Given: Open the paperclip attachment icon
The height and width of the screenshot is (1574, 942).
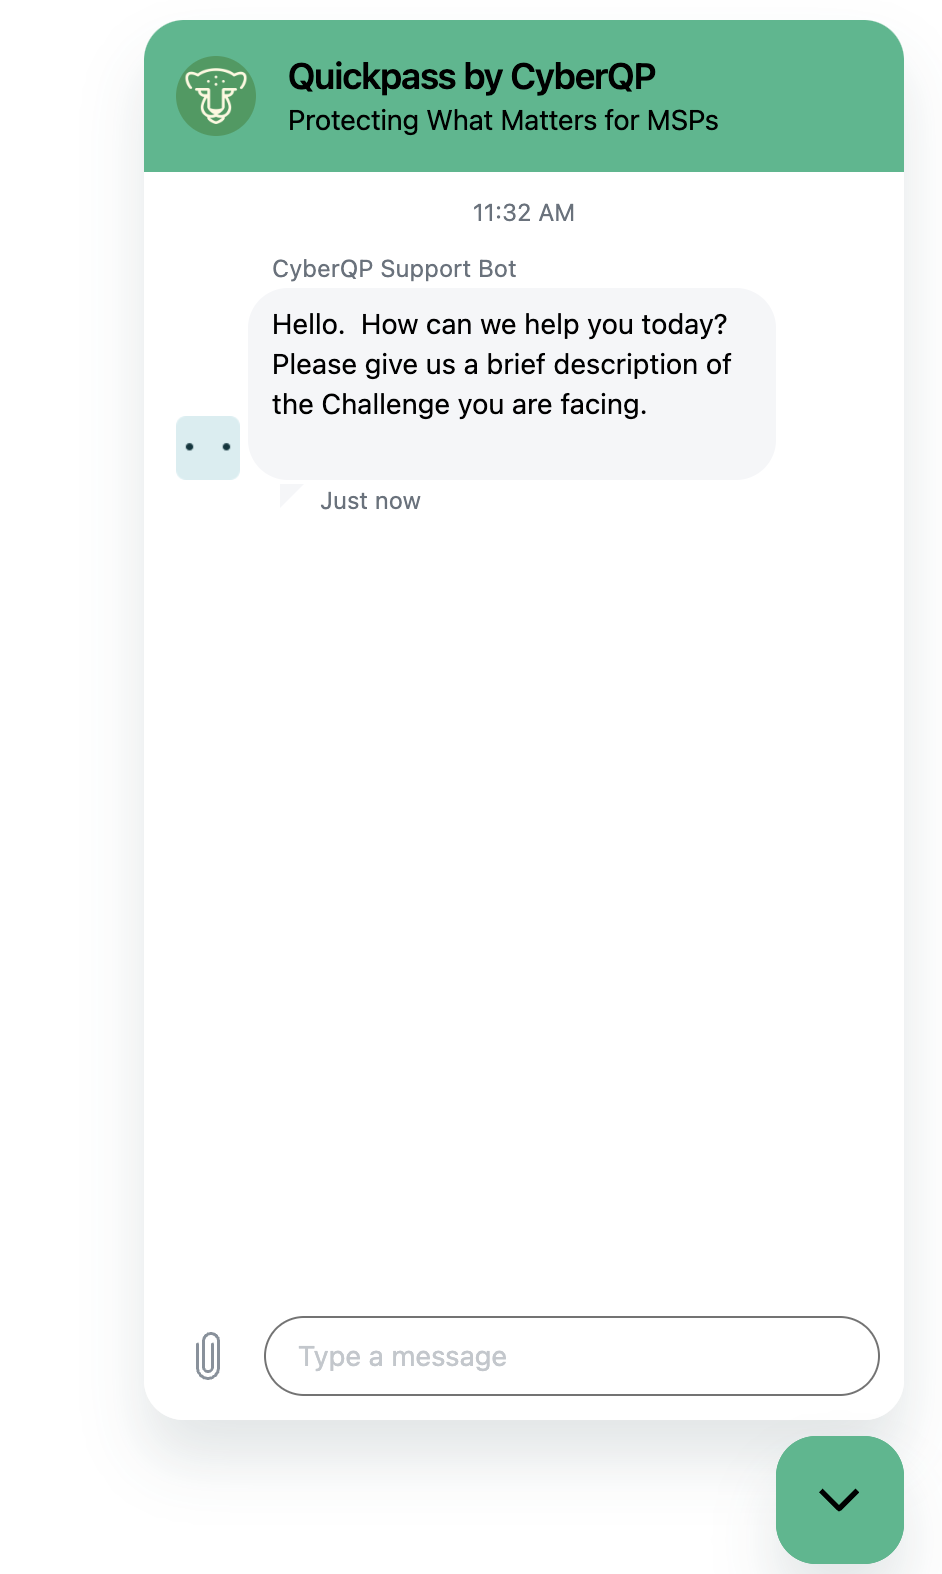Looking at the screenshot, I should (208, 1356).
